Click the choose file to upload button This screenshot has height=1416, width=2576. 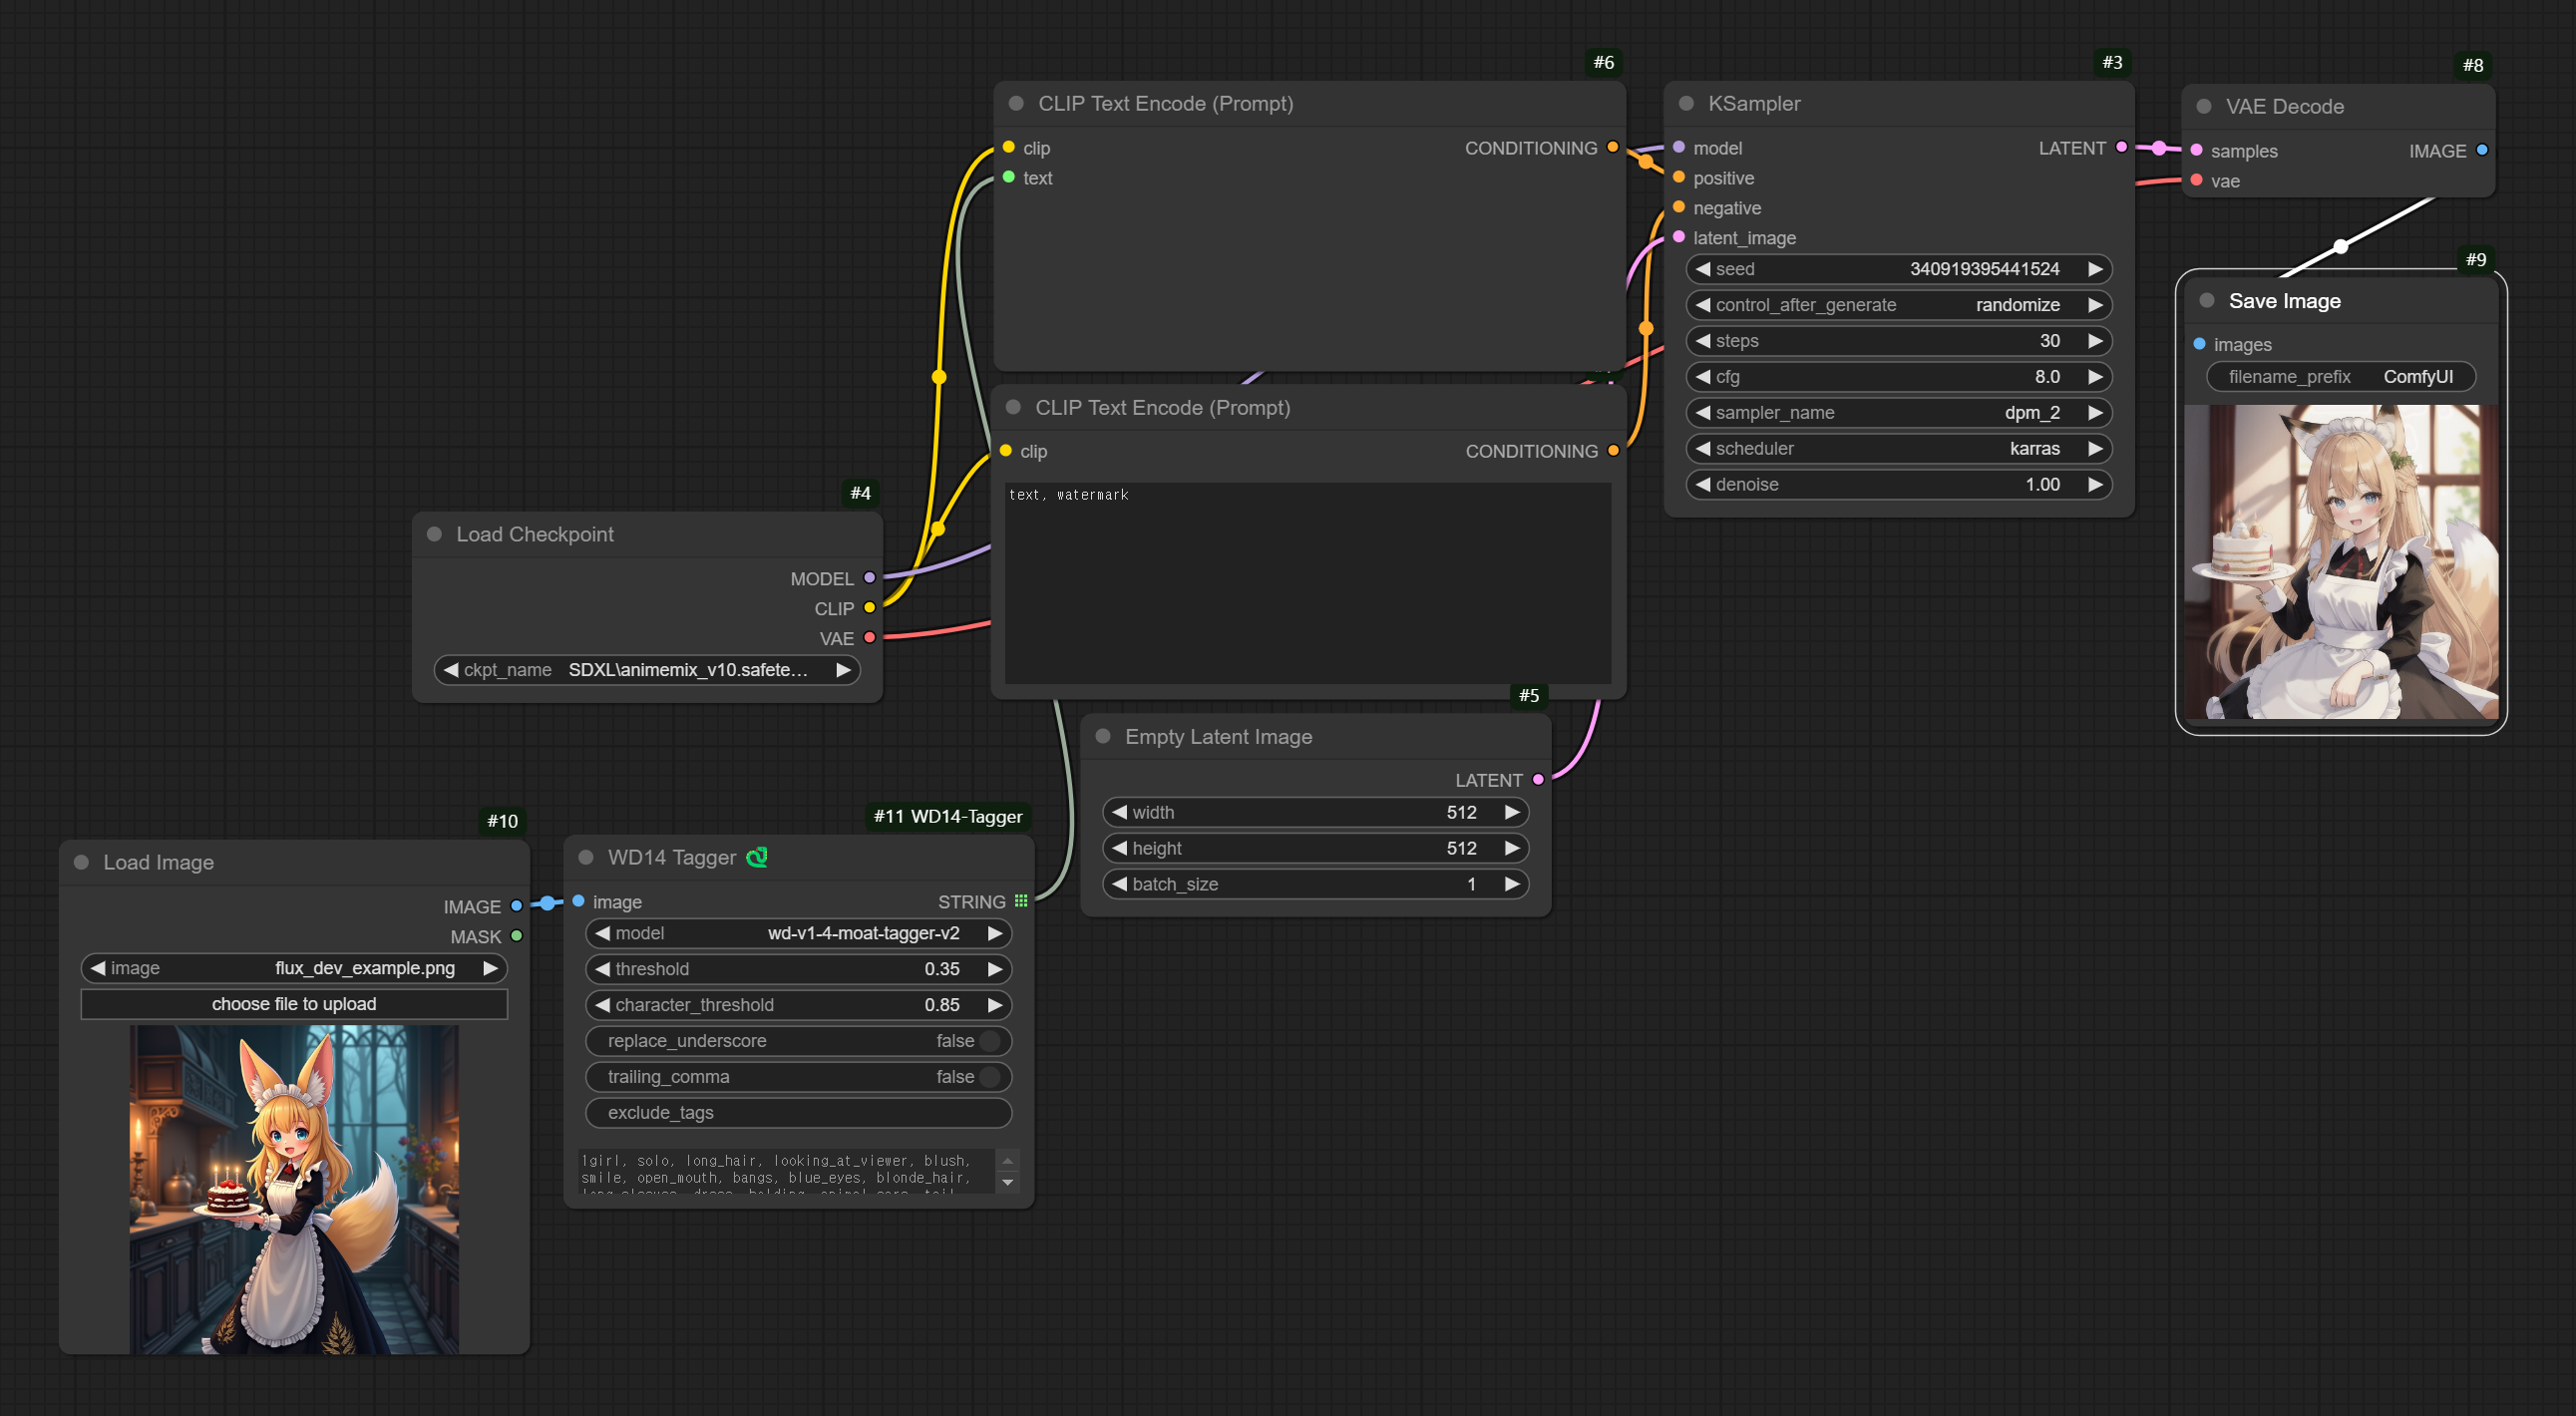point(294,1004)
